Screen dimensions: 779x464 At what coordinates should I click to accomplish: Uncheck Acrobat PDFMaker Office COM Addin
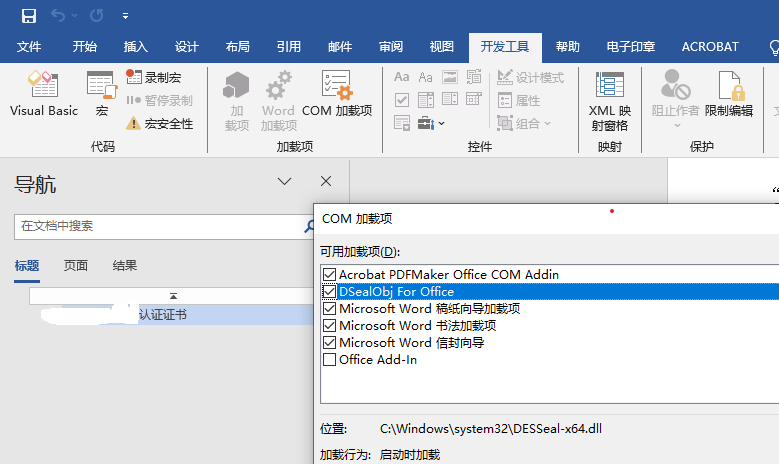[x=329, y=274]
